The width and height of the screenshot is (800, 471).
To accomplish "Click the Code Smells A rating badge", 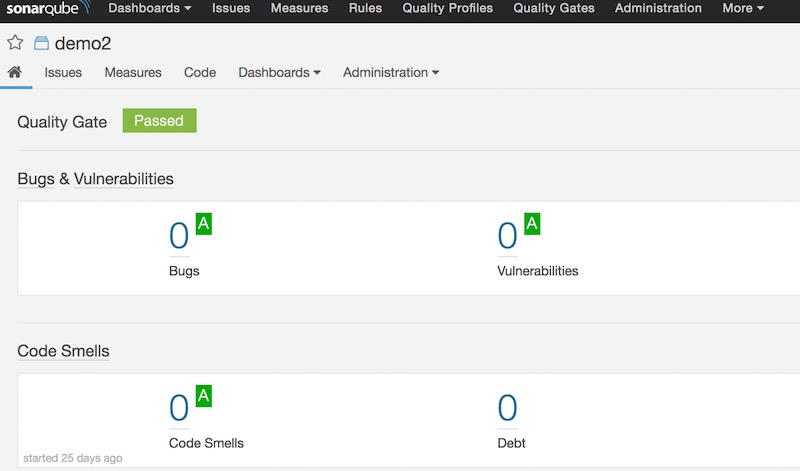I will pos(204,396).
